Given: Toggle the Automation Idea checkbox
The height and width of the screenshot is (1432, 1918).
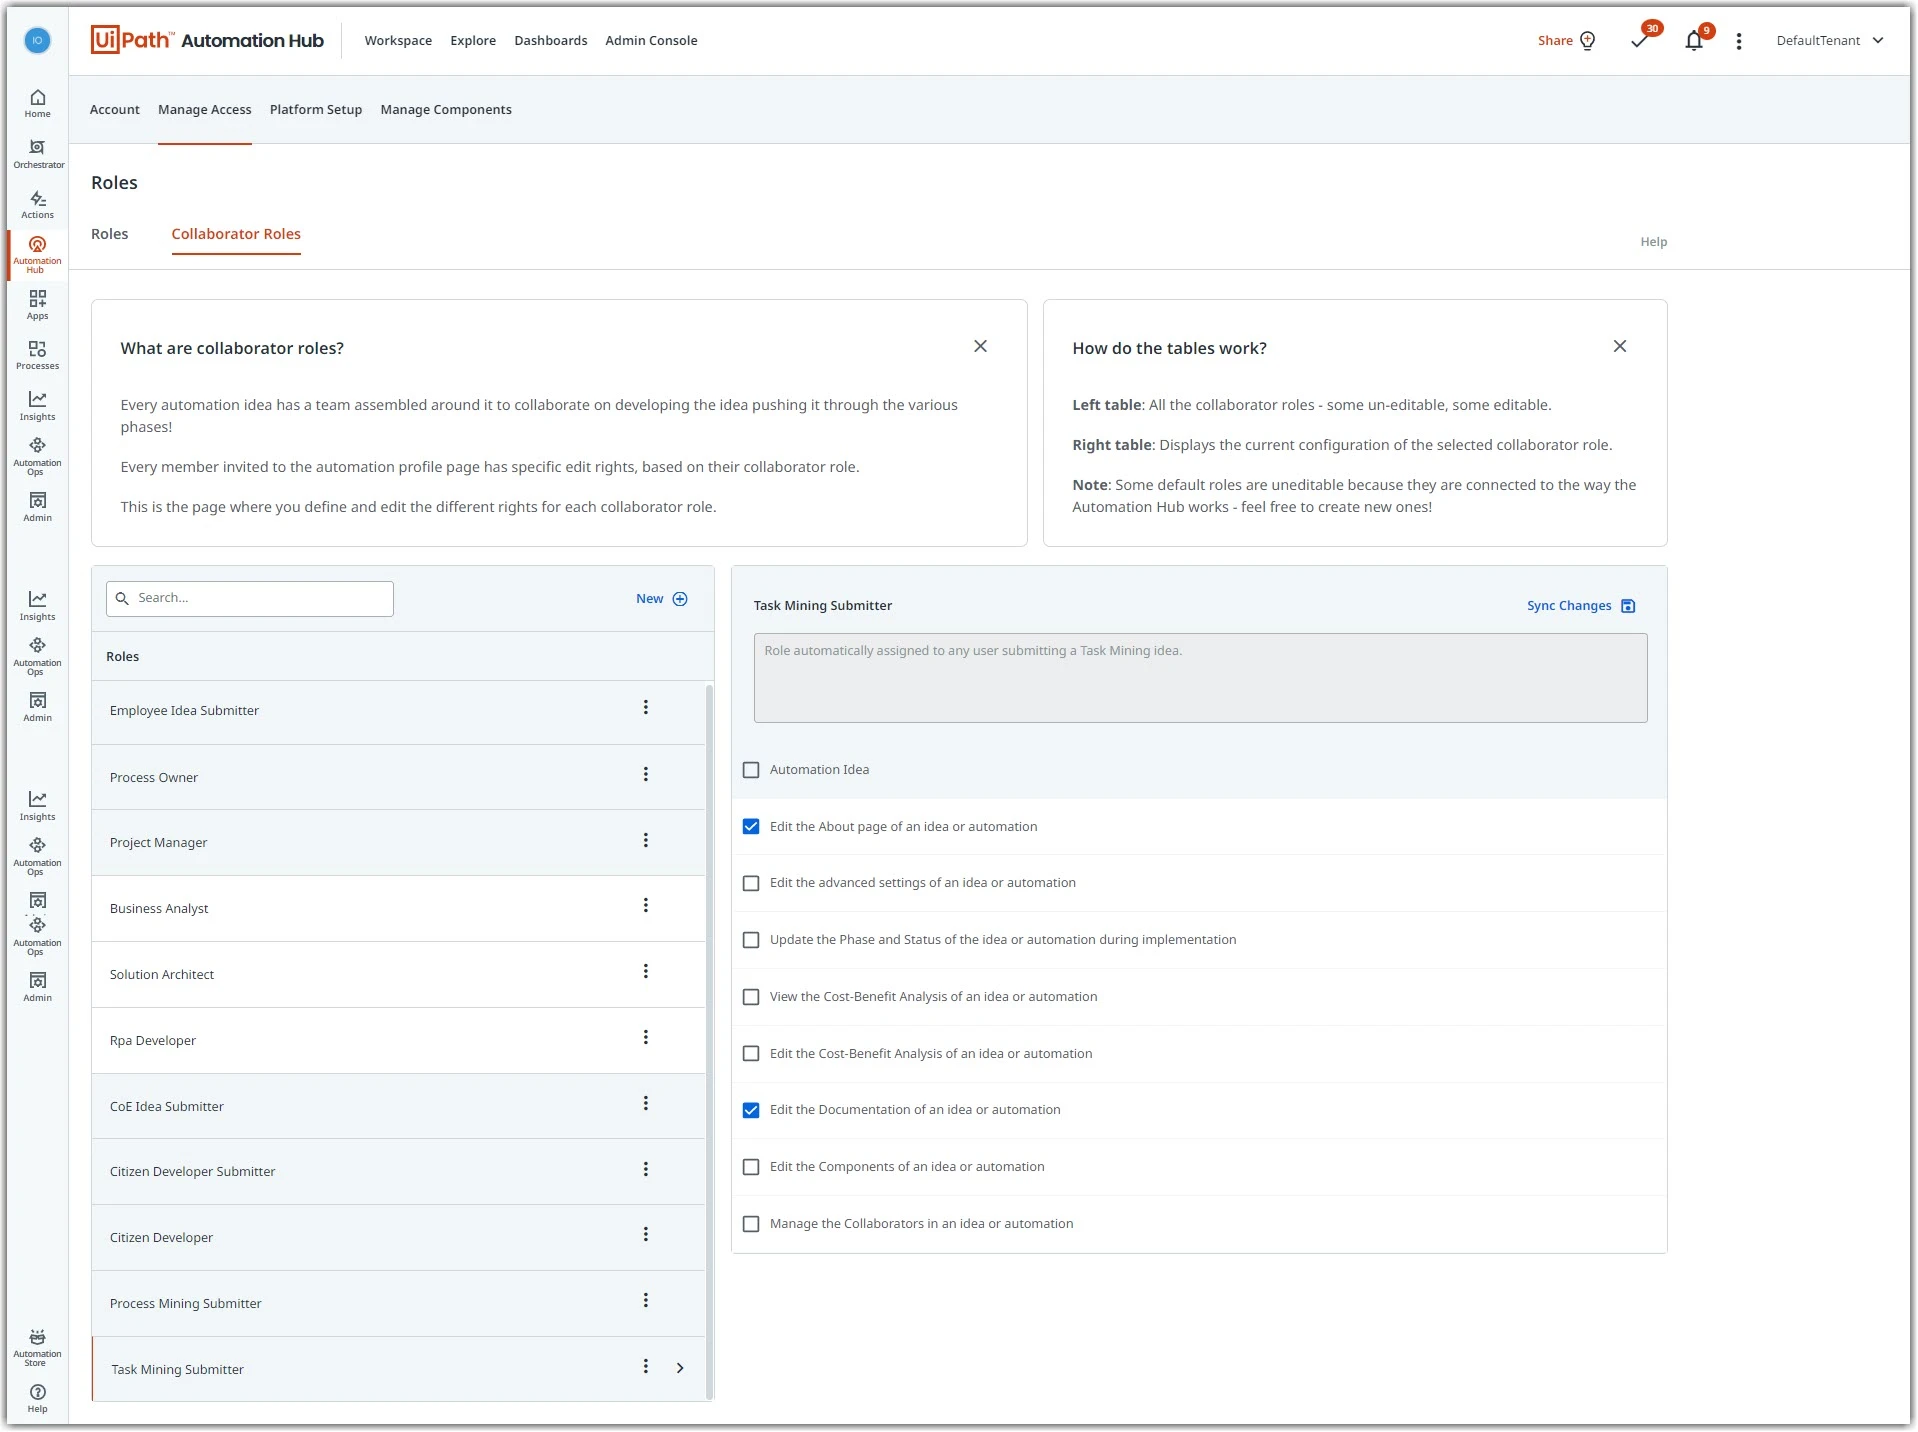Looking at the screenshot, I should [x=751, y=770].
